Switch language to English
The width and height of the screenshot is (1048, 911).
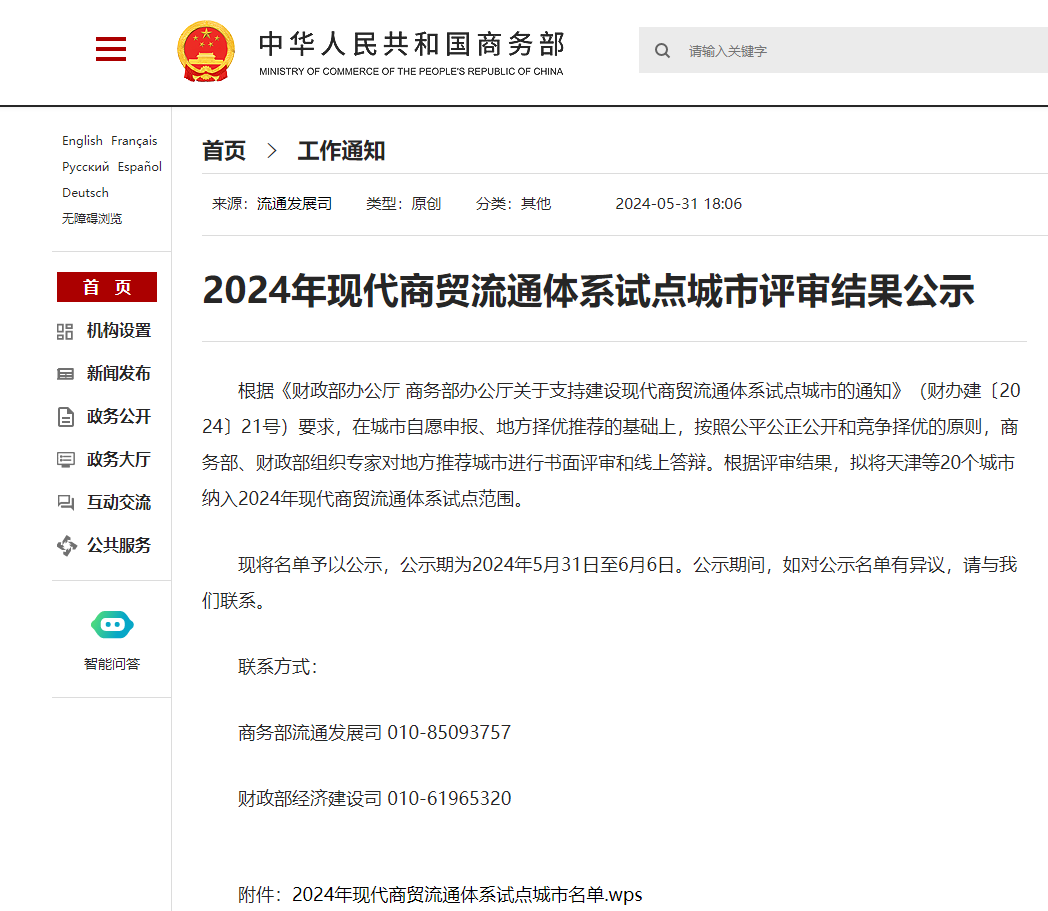point(82,141)
